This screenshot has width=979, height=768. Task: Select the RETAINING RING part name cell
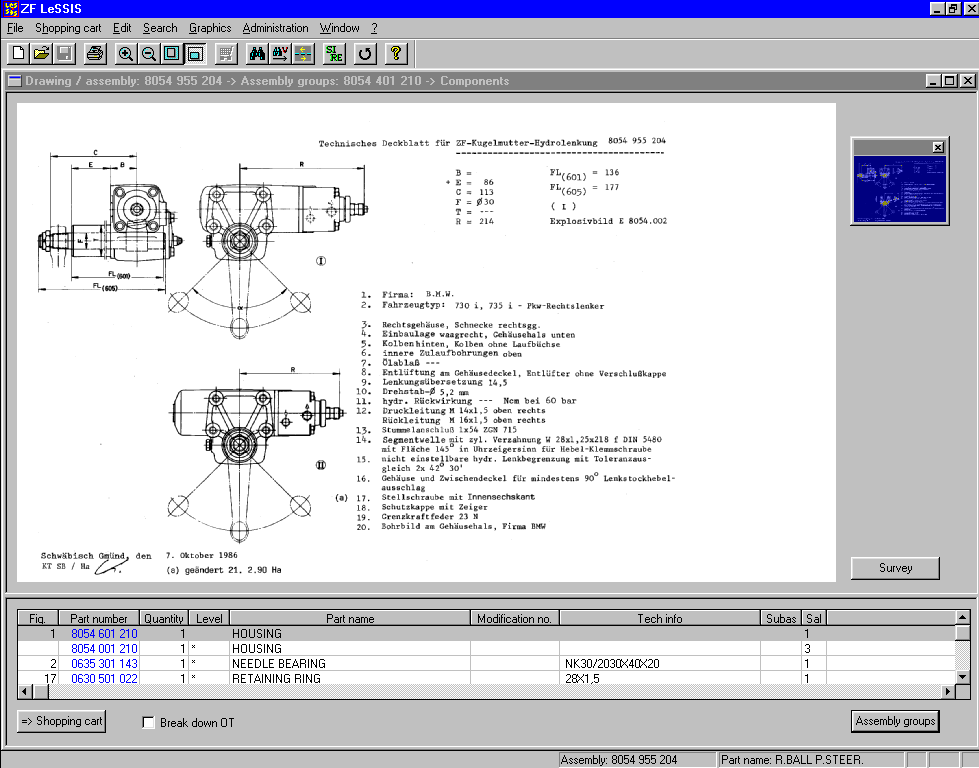350,679
